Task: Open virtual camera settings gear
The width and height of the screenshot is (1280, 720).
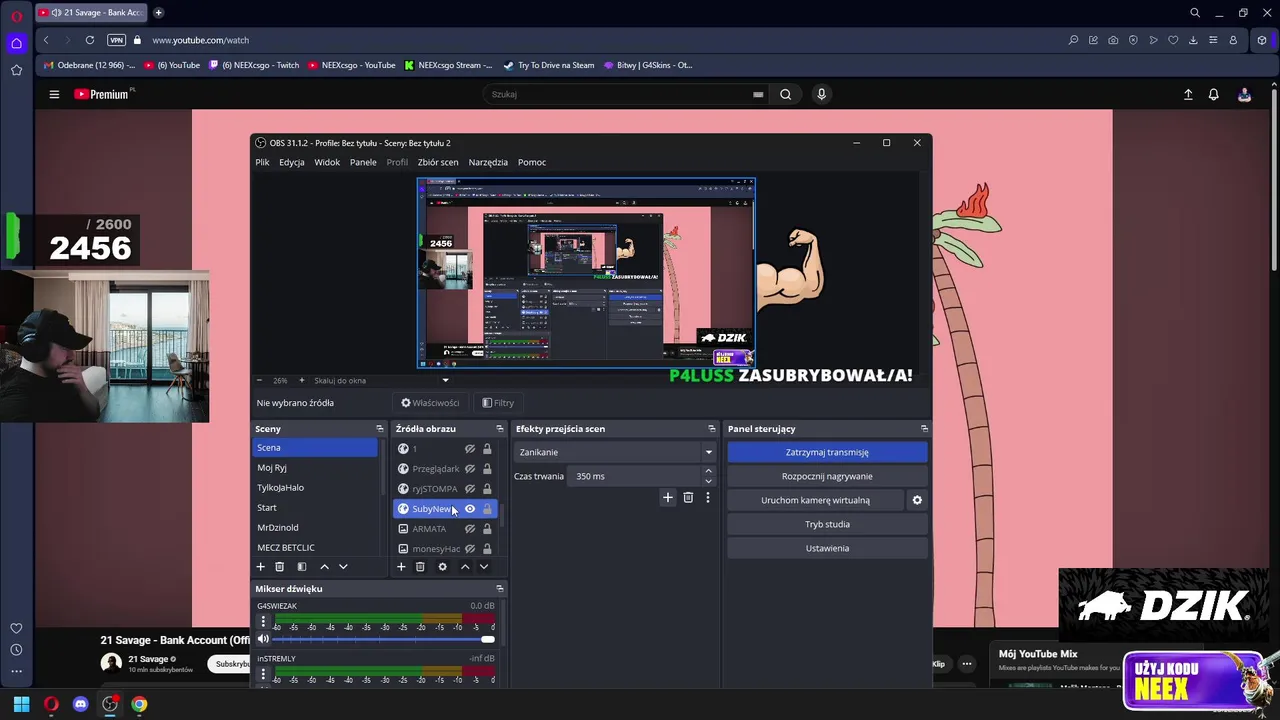Action: [x=917, y=500]
